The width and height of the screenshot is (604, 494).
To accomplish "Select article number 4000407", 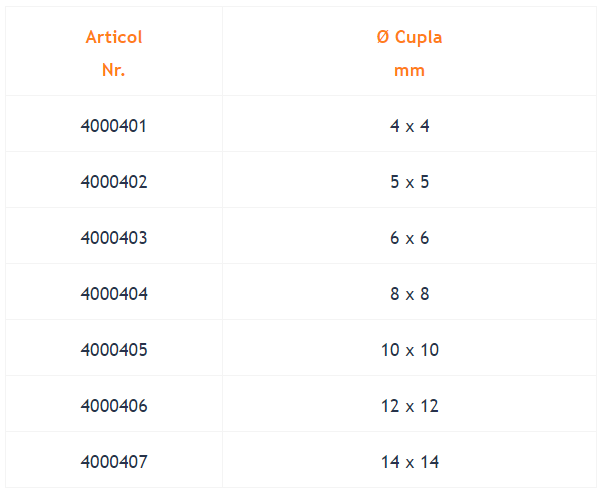I will 114,462.
